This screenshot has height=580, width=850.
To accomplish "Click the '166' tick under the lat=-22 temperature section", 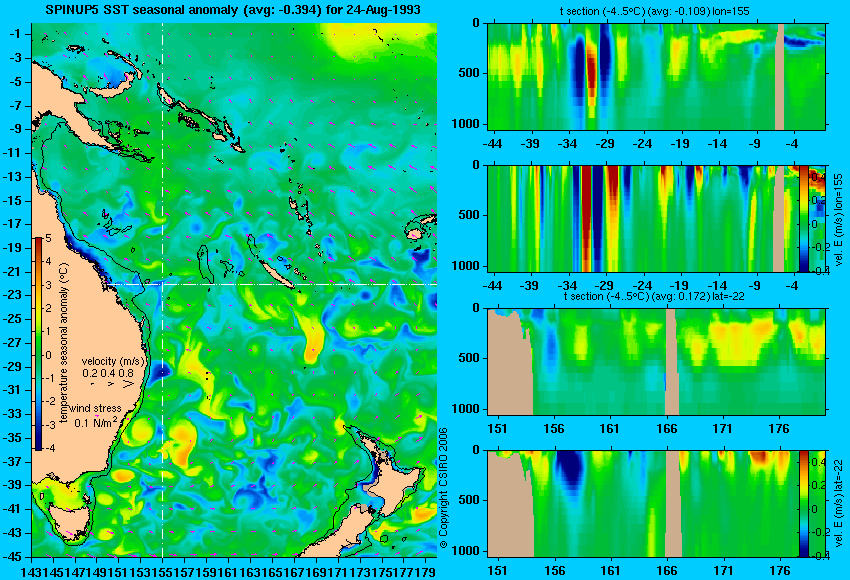I will 667,429.
